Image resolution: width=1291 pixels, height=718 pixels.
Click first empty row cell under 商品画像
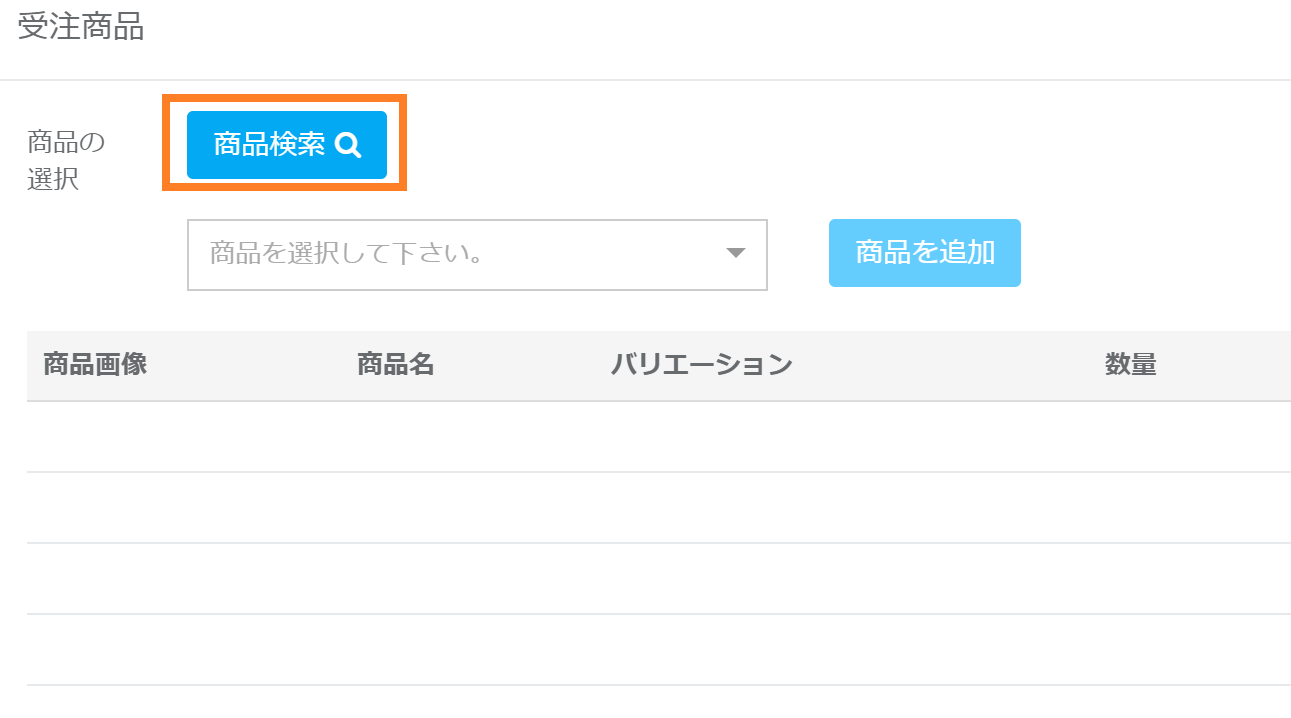tap(95, 437)
